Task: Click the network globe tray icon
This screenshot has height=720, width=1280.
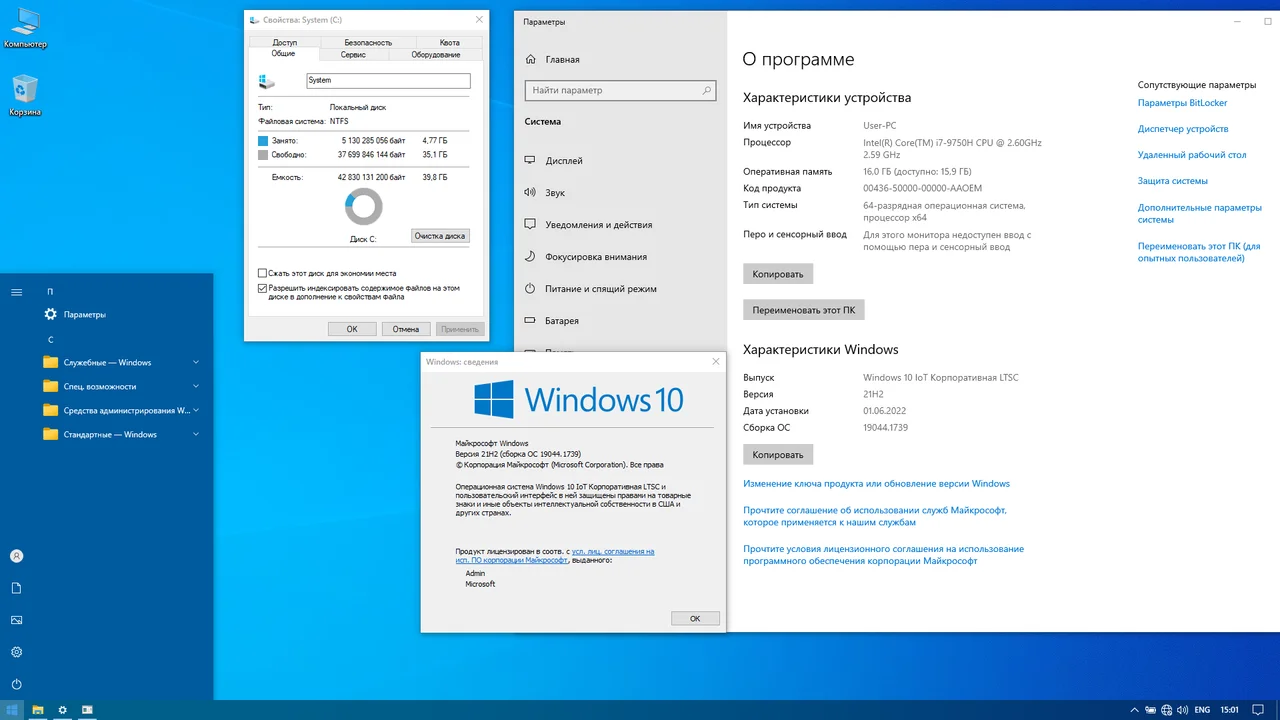Action: [x=1167, y=710]
